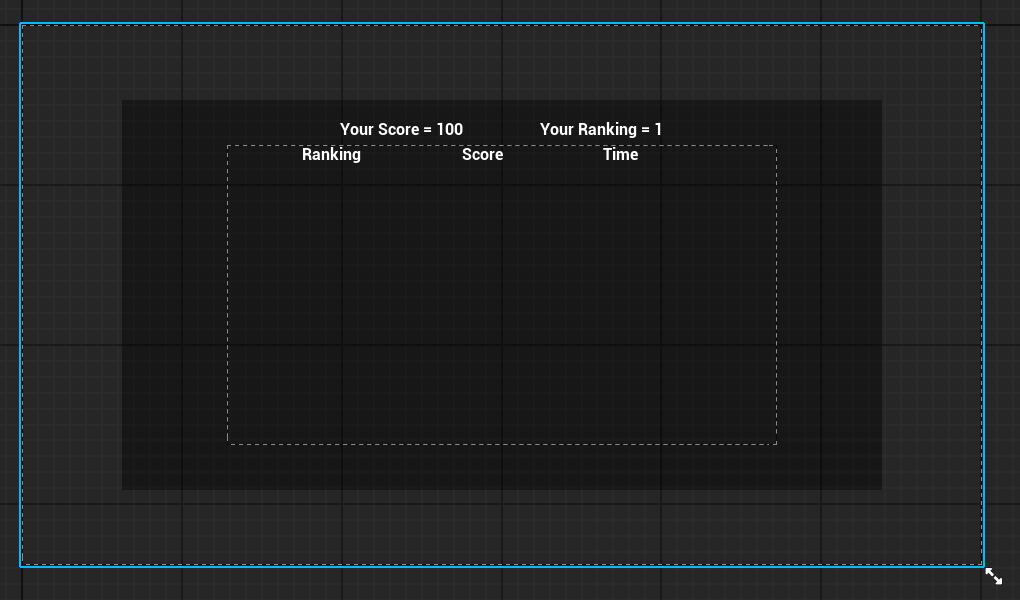Click the grid area right of the background panel
Image resolution: width=1020 pixels, height=600 pixels.
coord(935,300)
